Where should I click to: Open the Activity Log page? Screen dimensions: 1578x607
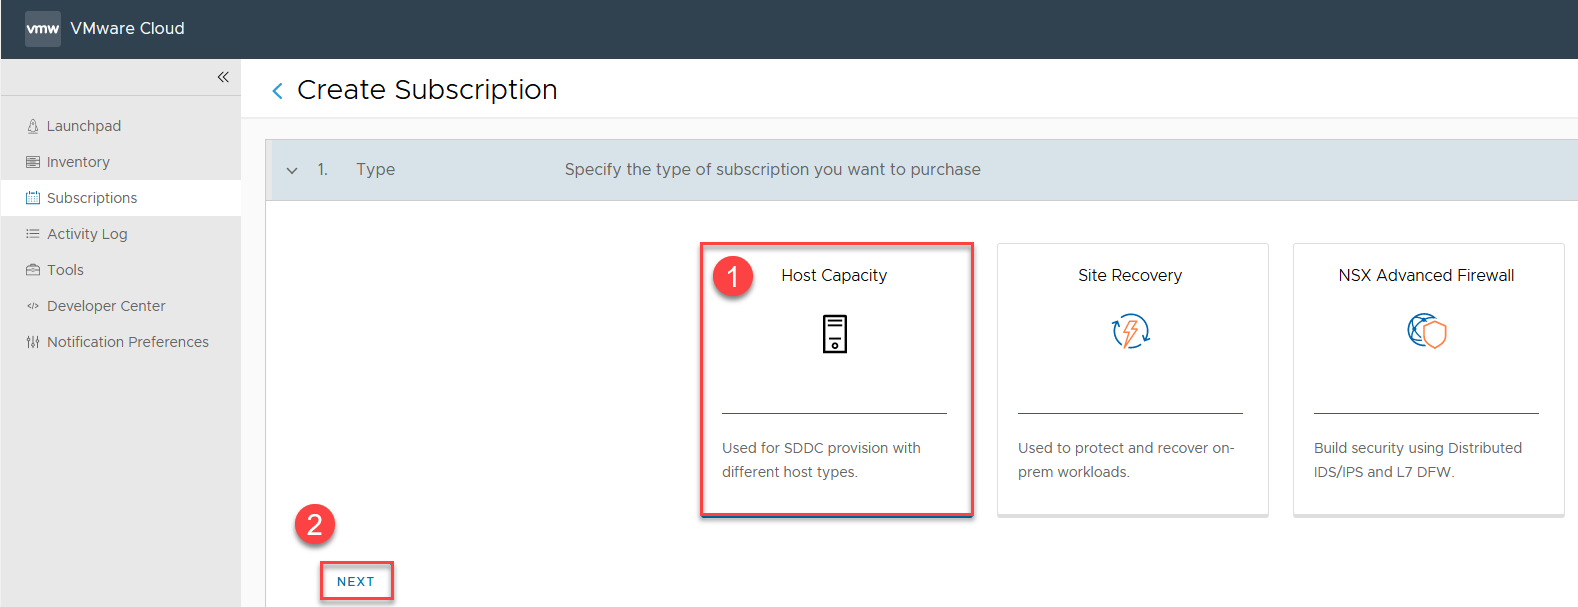[87, 234]
